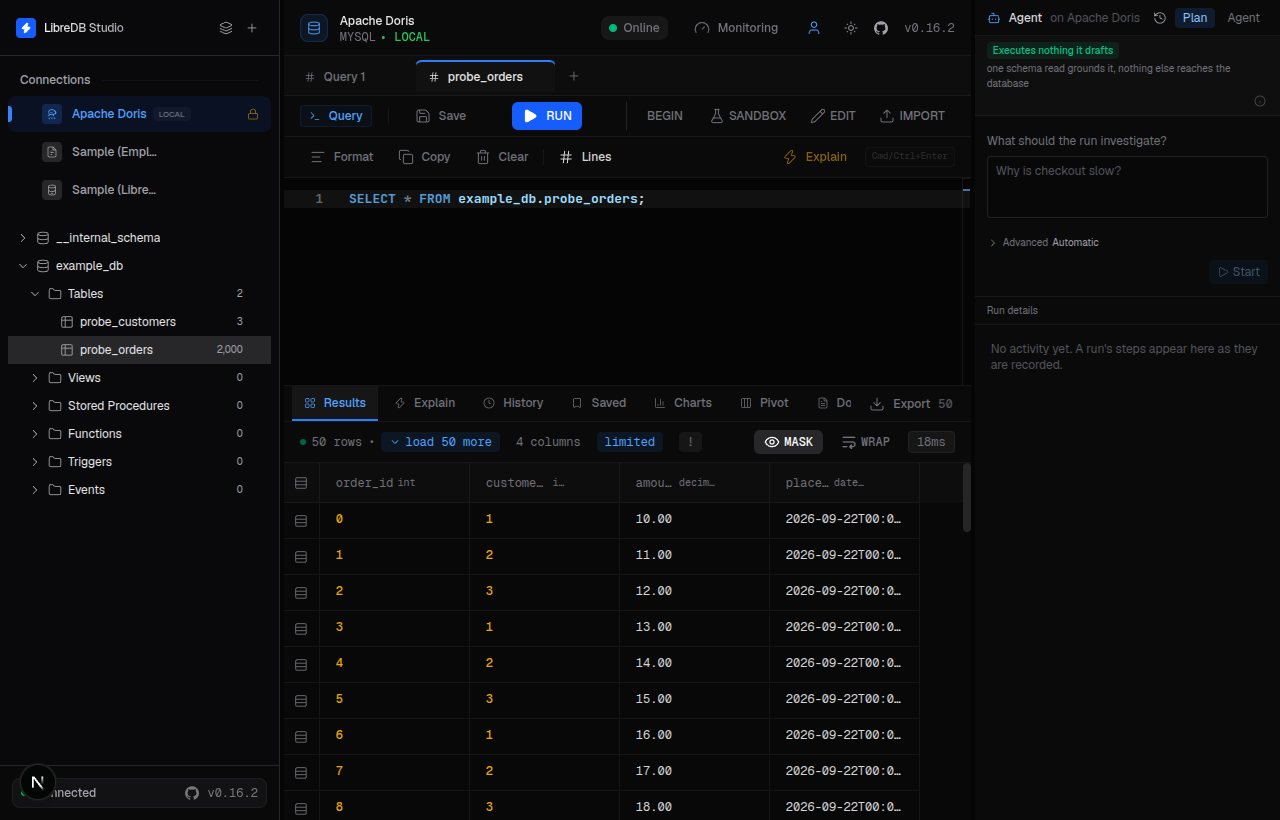The height and width of the screenshot is (820, 1280).
Task: Open the layers stack icon beside LibreDB Studio
Action: (226, 28)
